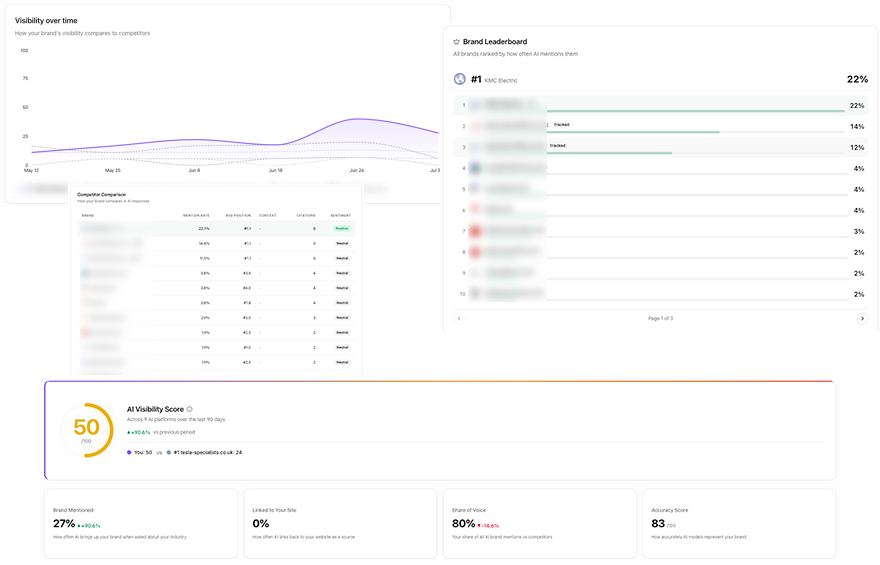Click the 14% leaderboard progress bar

696,132
